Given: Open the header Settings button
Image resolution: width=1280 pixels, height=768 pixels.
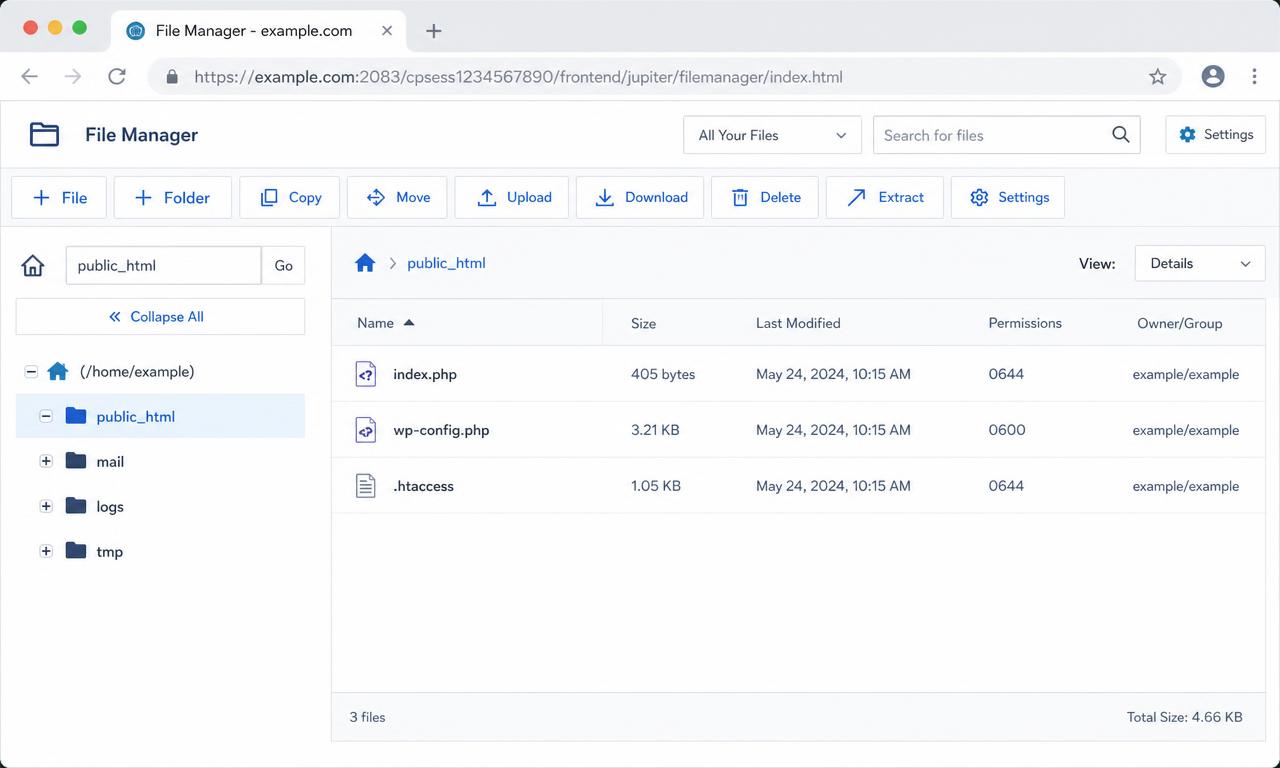Looking at the screenshot, I should 1216,135.
